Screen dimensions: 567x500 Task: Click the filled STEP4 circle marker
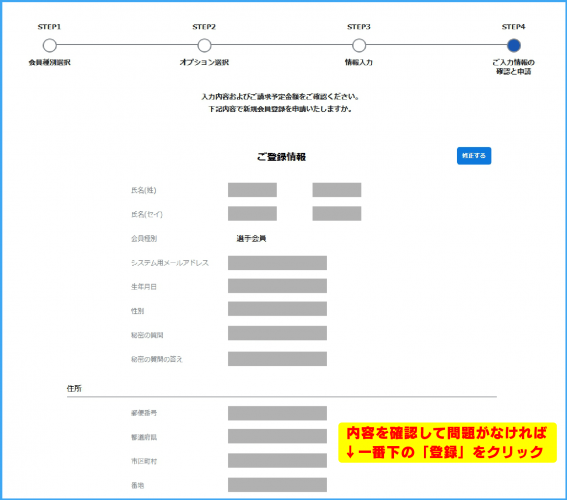[513, 46]
